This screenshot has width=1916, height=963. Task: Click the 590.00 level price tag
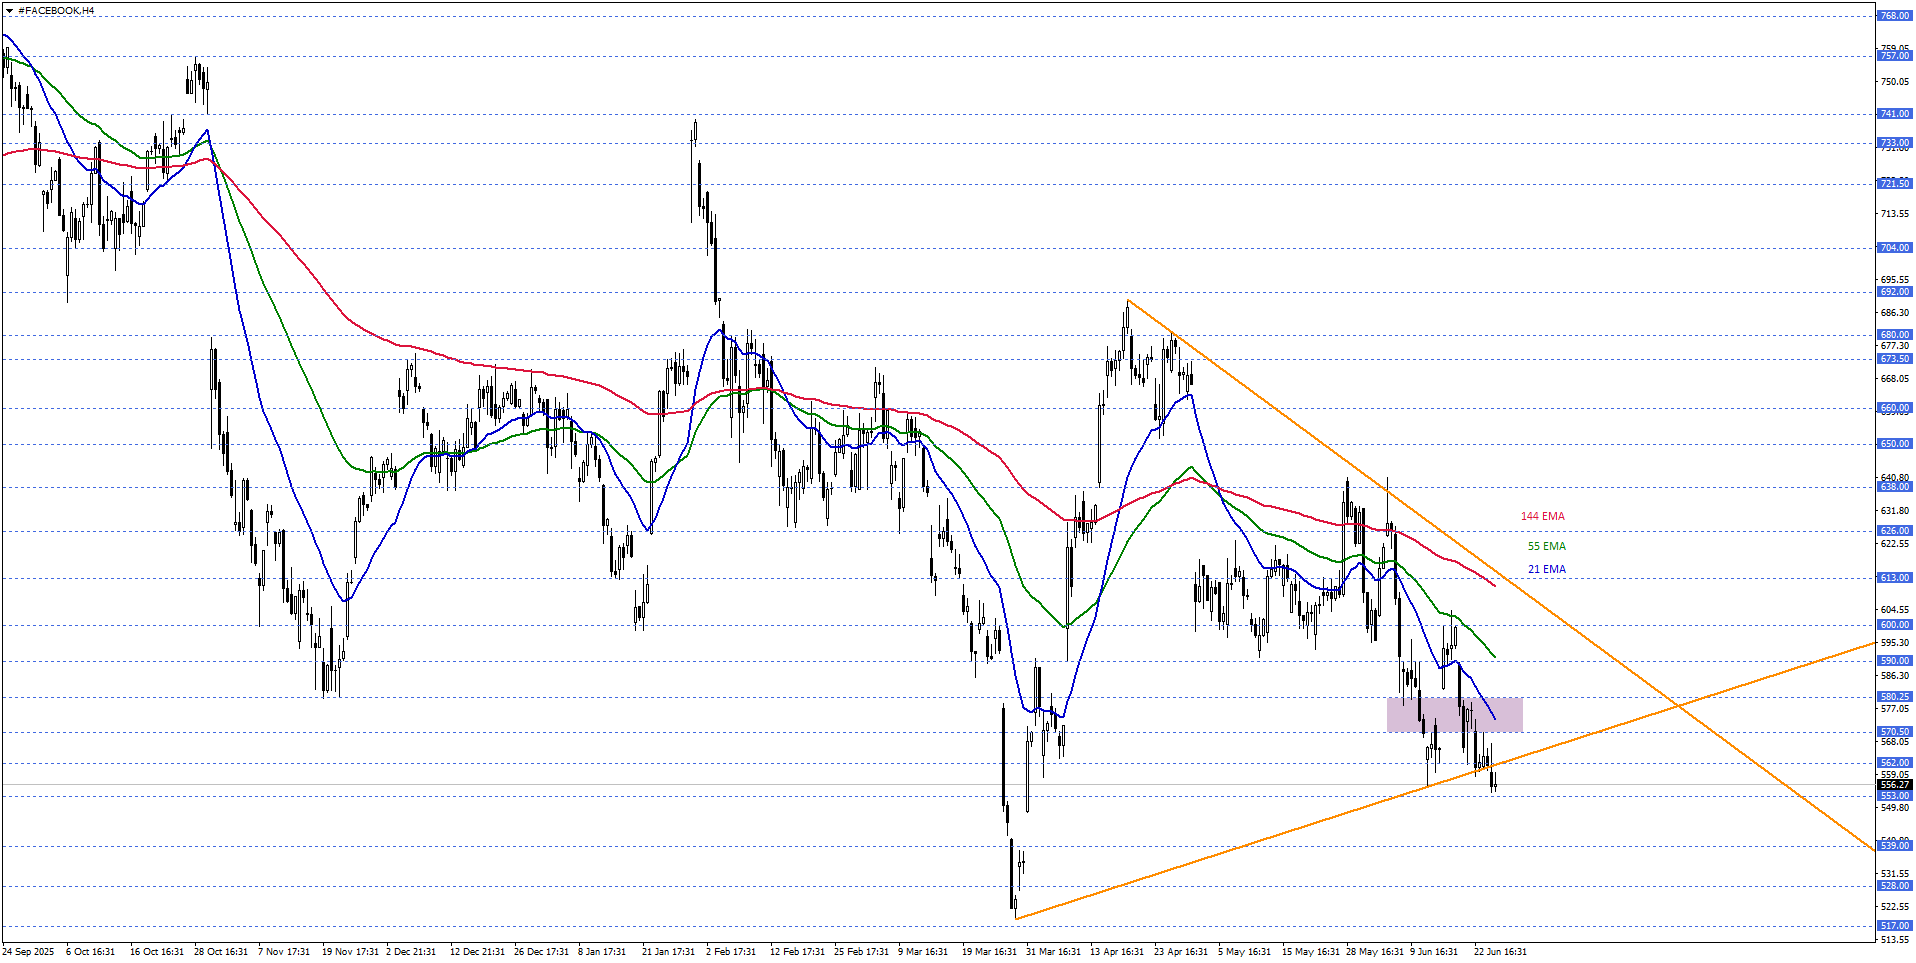coord(1895,661)
